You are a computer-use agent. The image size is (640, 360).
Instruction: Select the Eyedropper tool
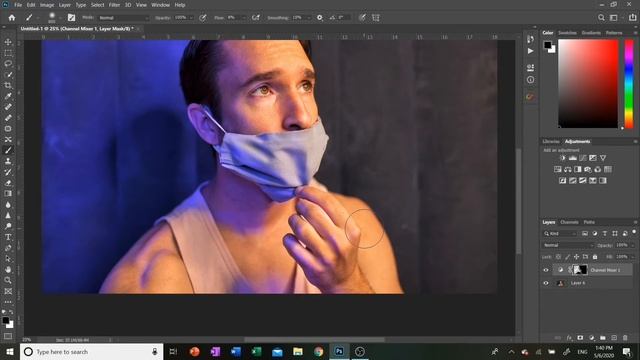point(8,96)
